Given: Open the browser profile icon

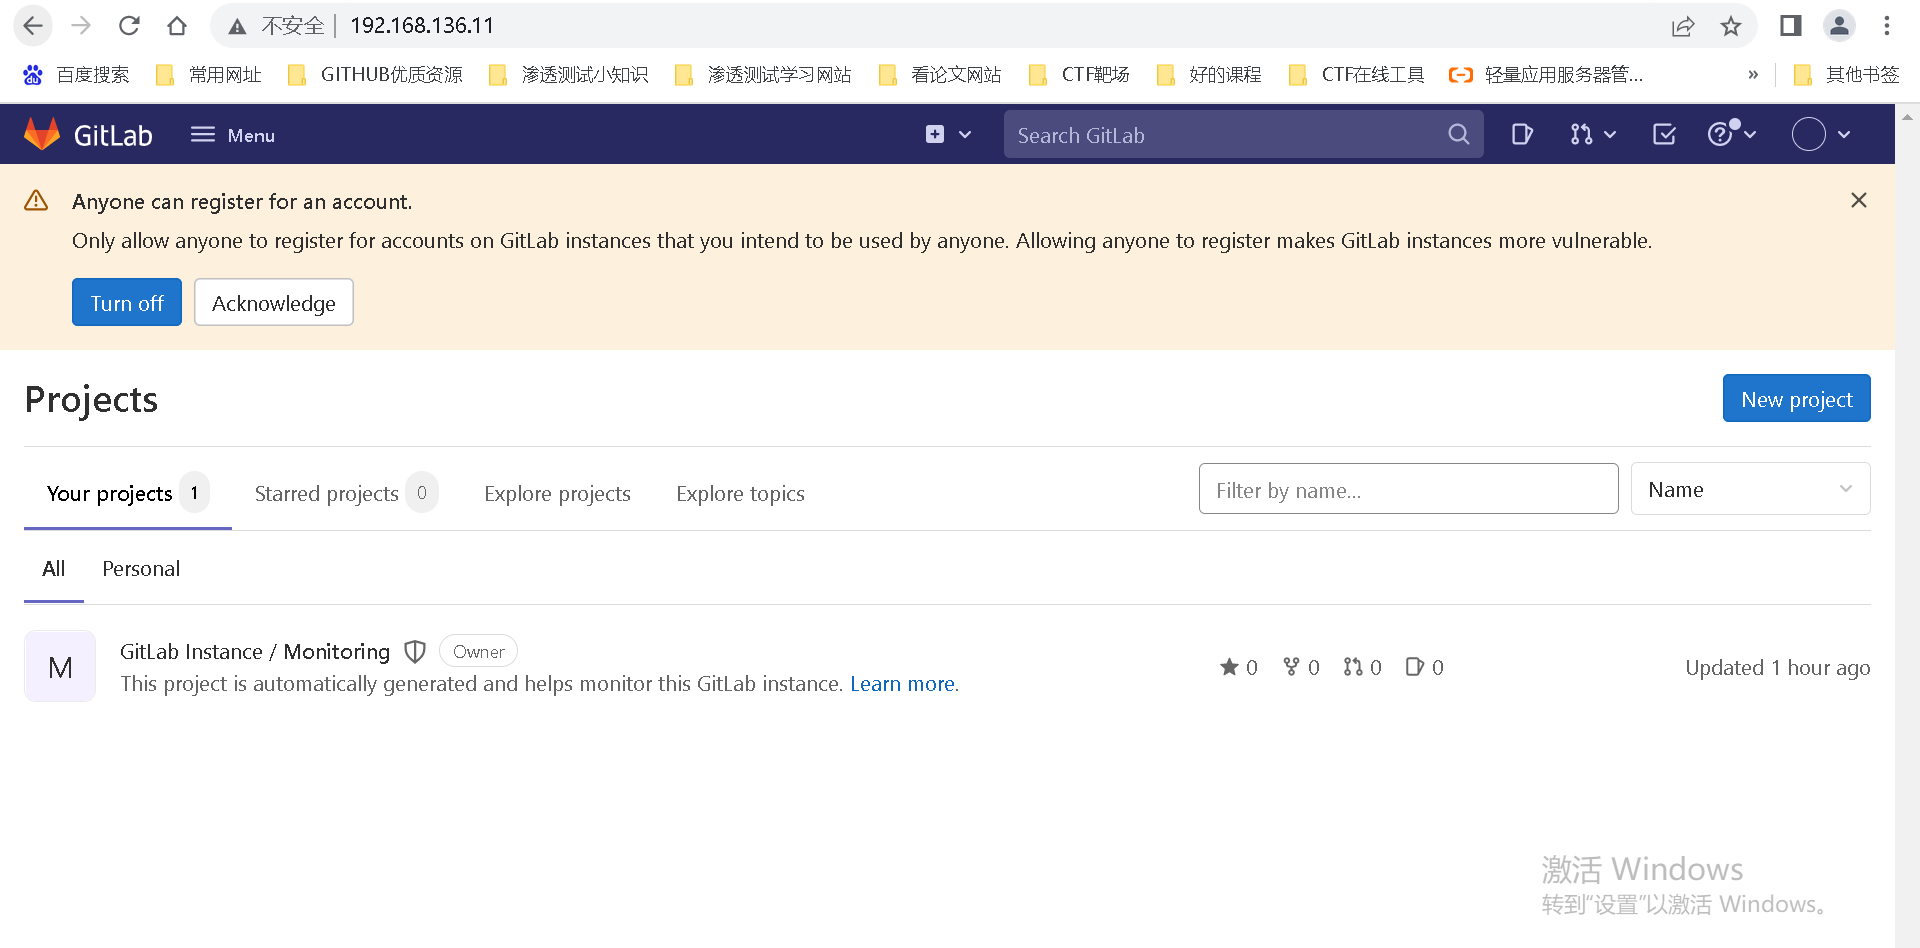Looking at the screenshot, I should 1839,26.
